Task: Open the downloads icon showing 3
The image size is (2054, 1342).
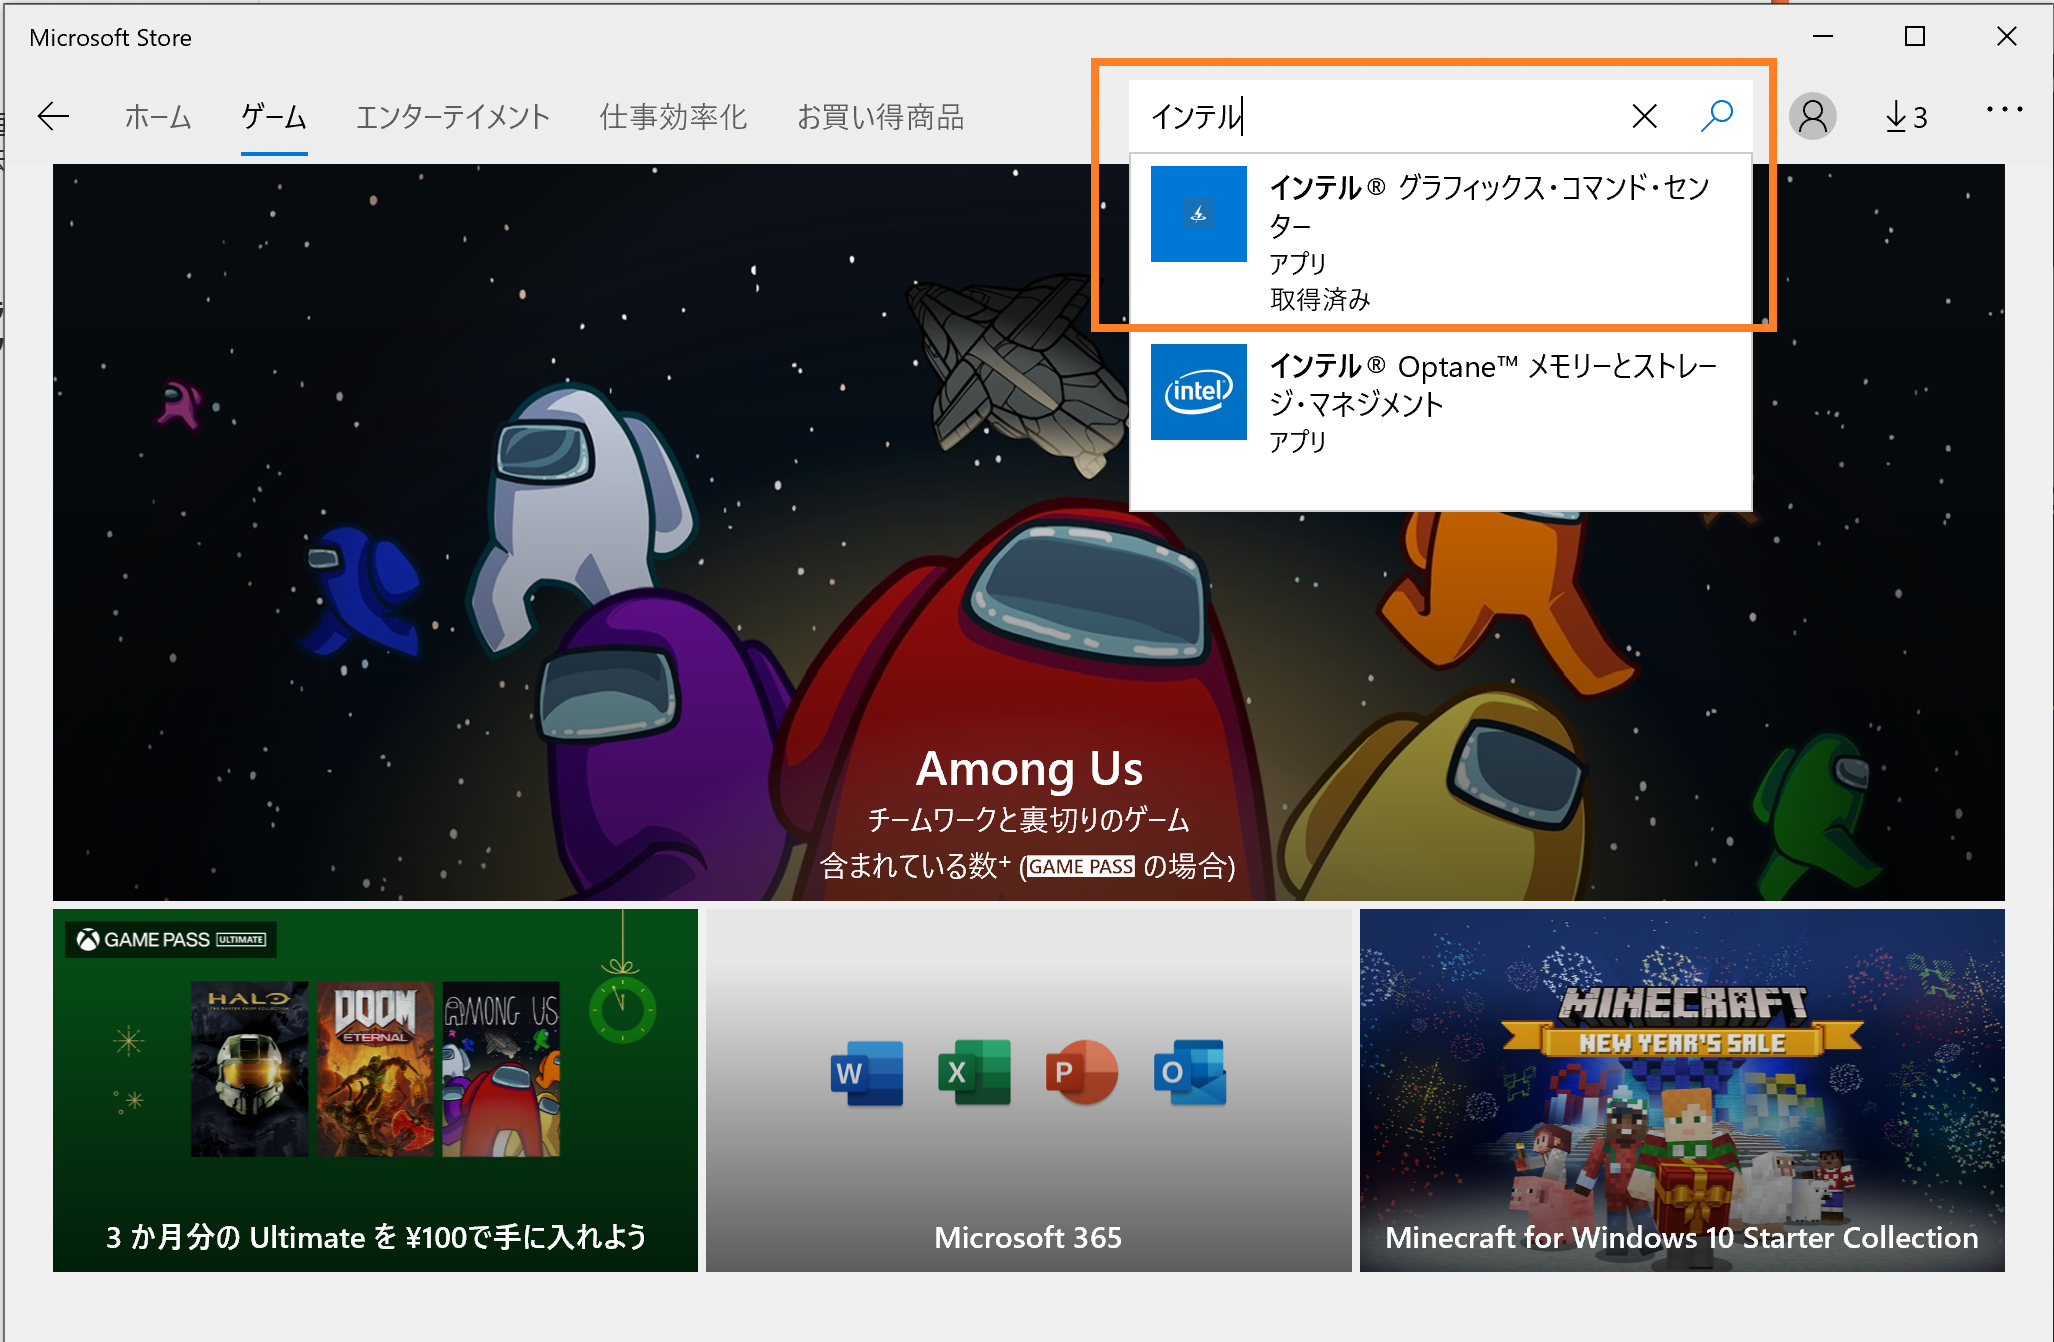Action: [1905, 117]
